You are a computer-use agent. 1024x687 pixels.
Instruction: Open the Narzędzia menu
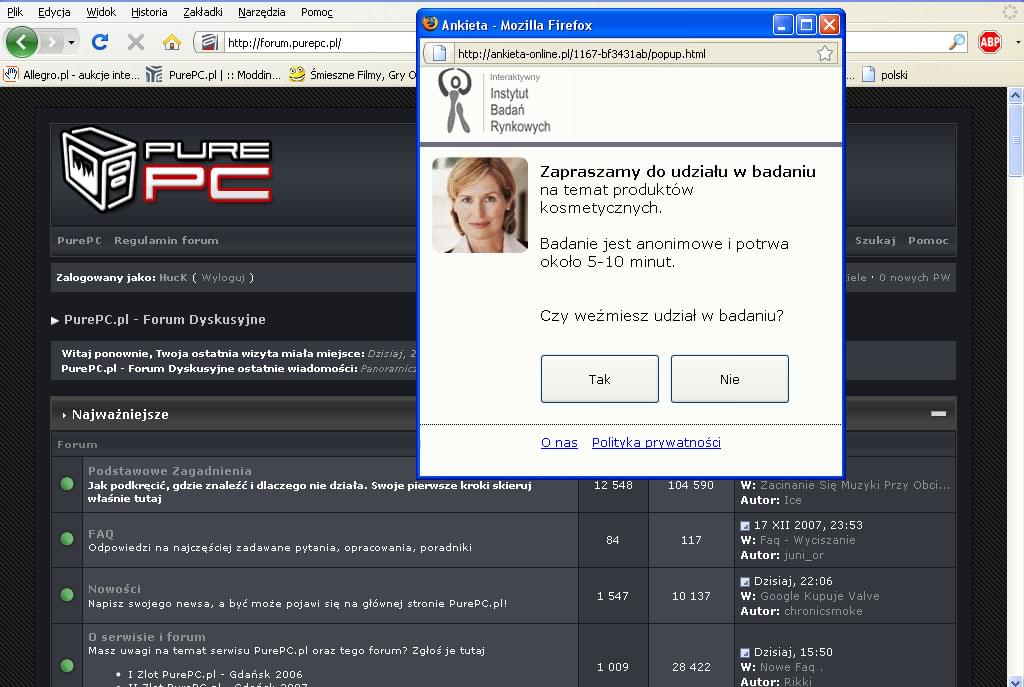[261, 12]
